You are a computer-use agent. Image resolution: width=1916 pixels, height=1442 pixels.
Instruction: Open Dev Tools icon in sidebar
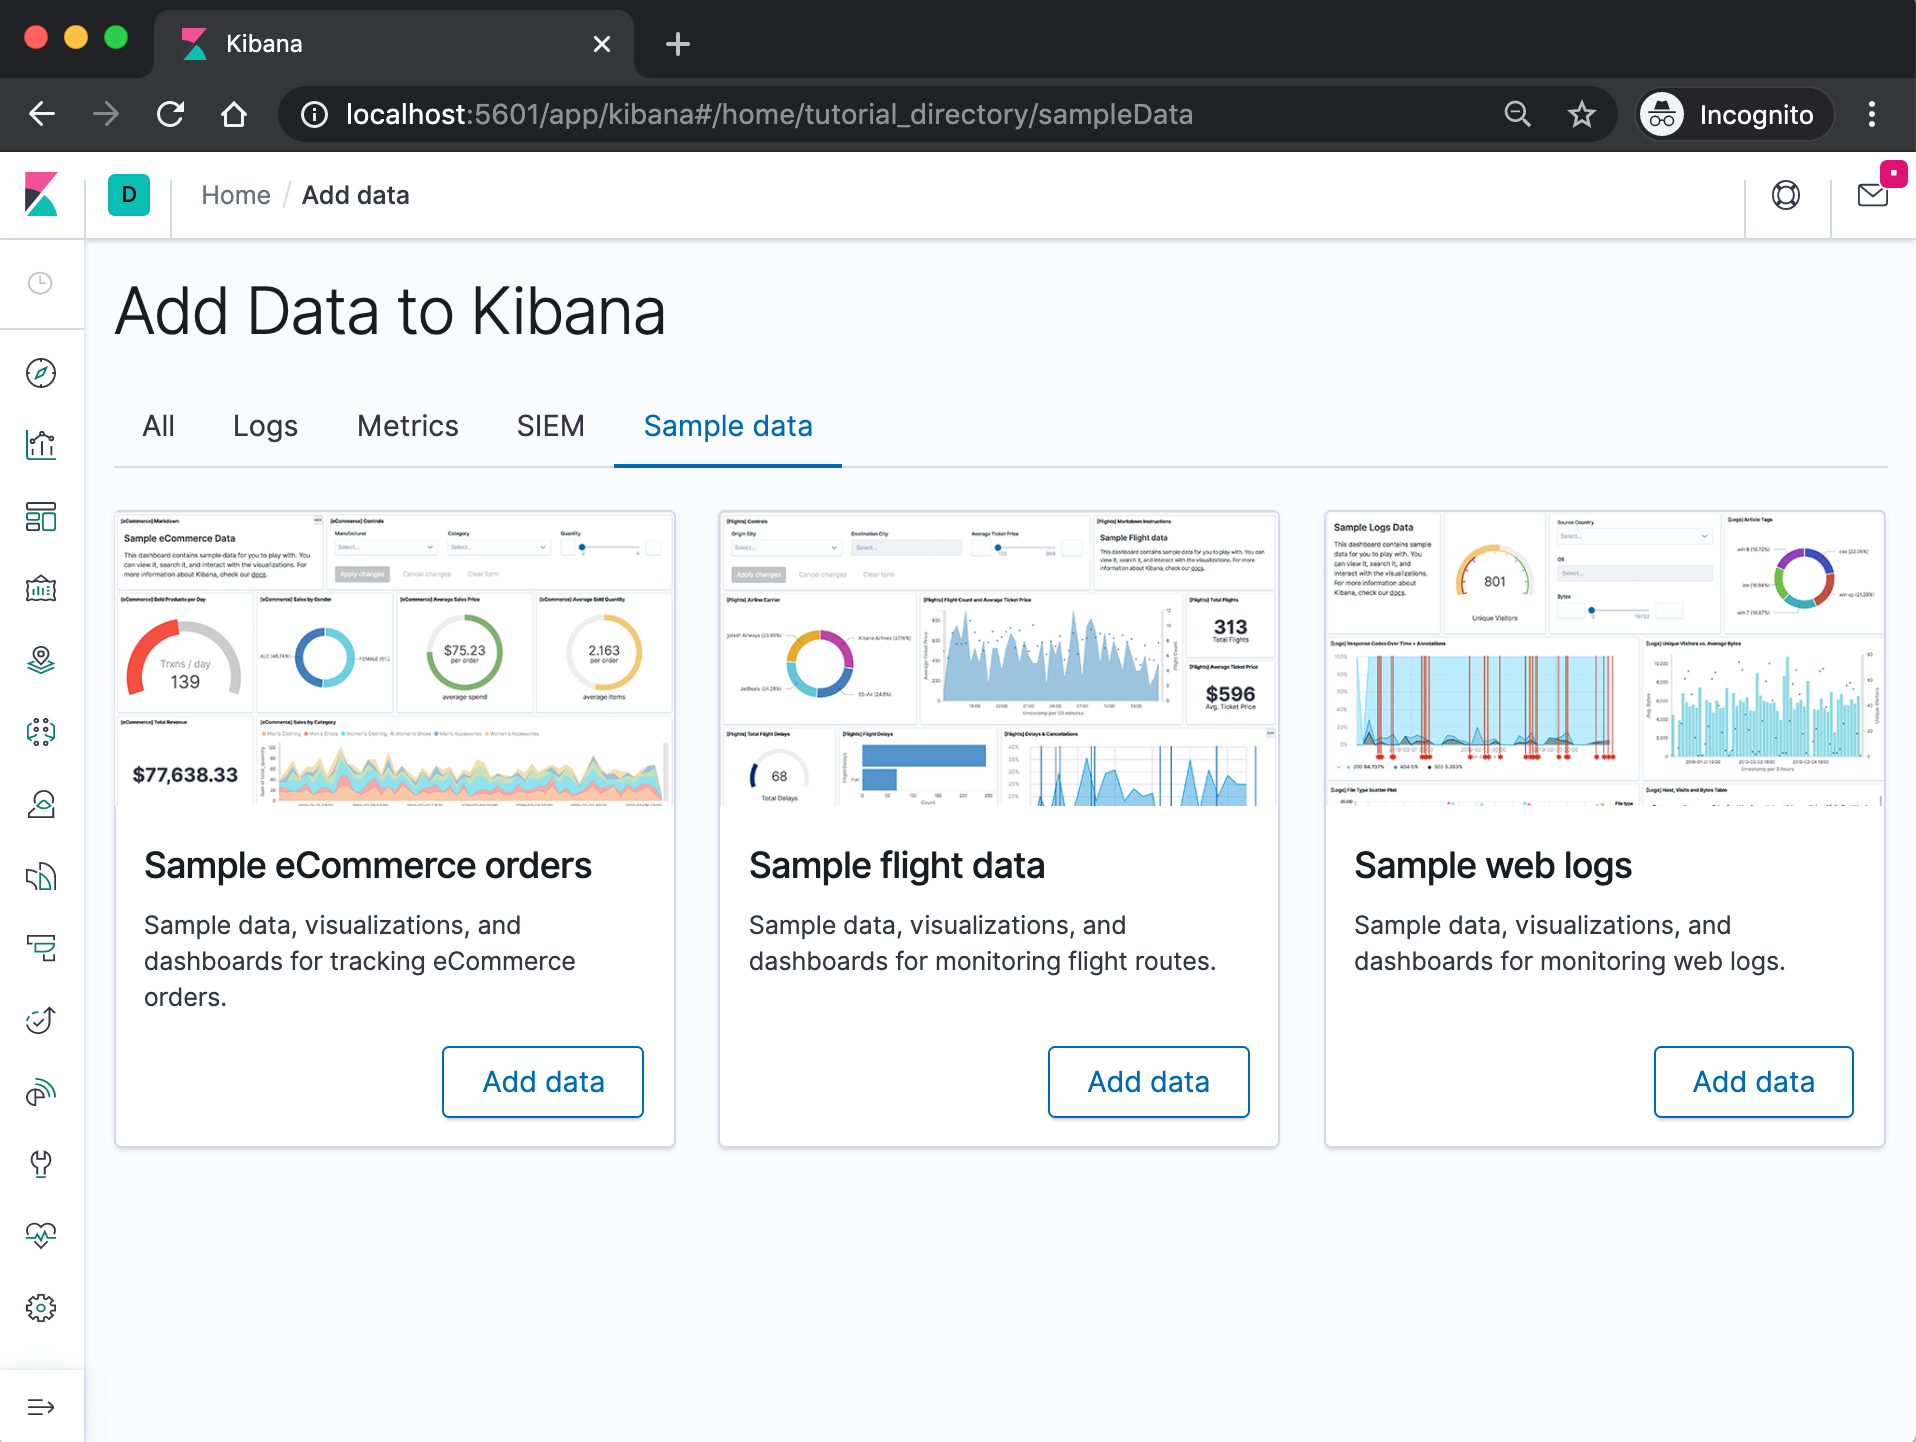click(41, 1163)
